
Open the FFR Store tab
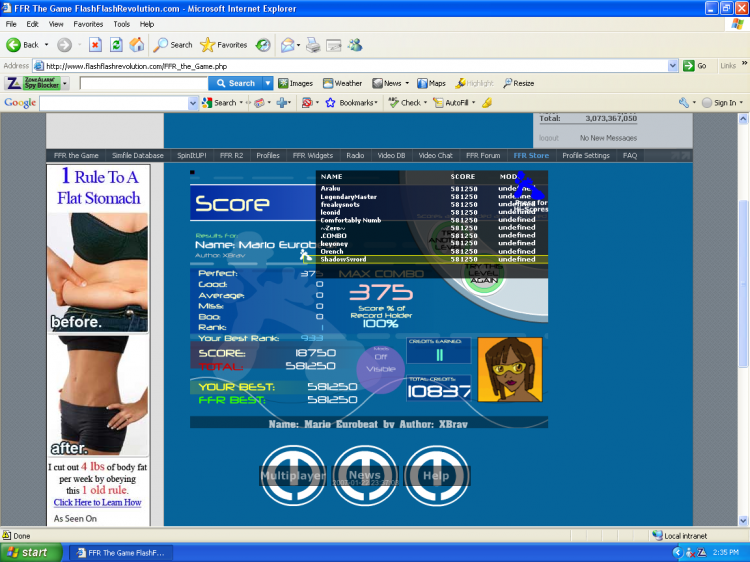coord(531,155)
